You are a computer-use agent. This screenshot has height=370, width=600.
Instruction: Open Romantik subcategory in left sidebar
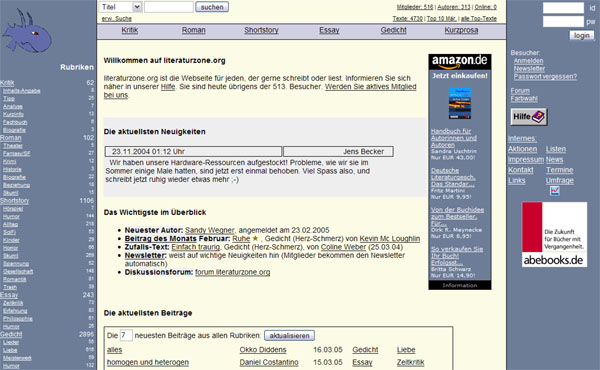click(15, 279)
